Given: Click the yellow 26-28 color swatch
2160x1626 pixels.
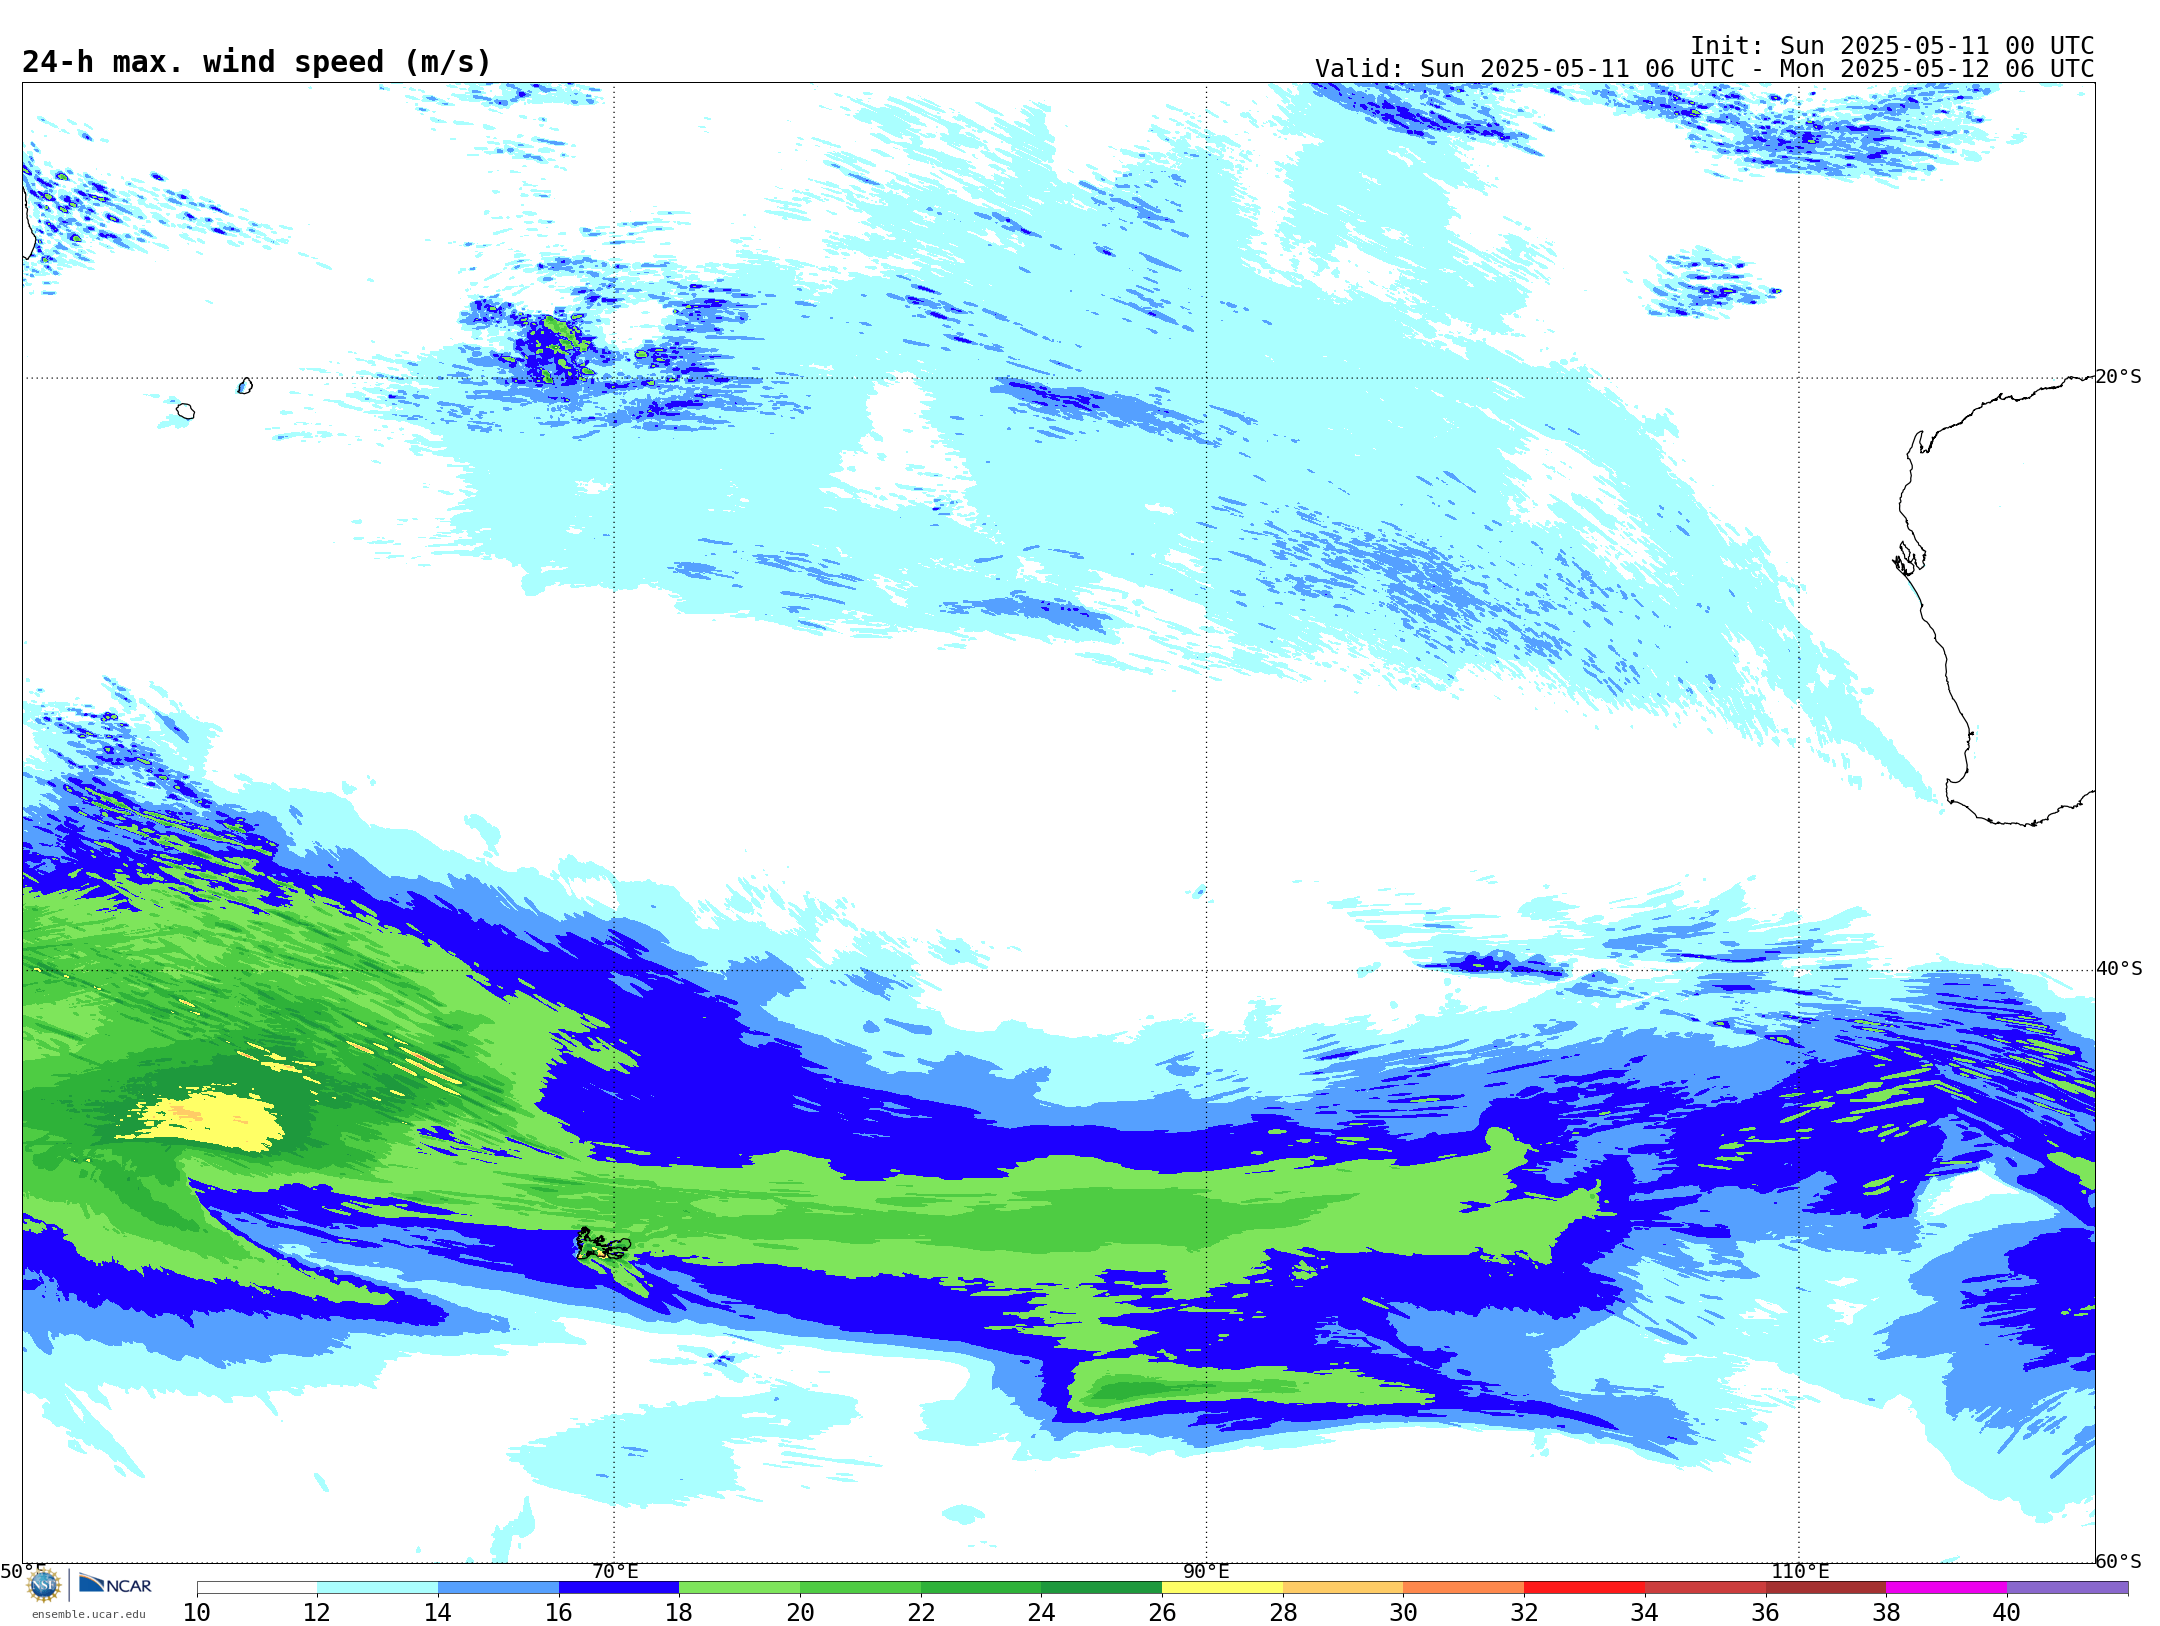Looking at the screenshot, I should (1222, 1588).
